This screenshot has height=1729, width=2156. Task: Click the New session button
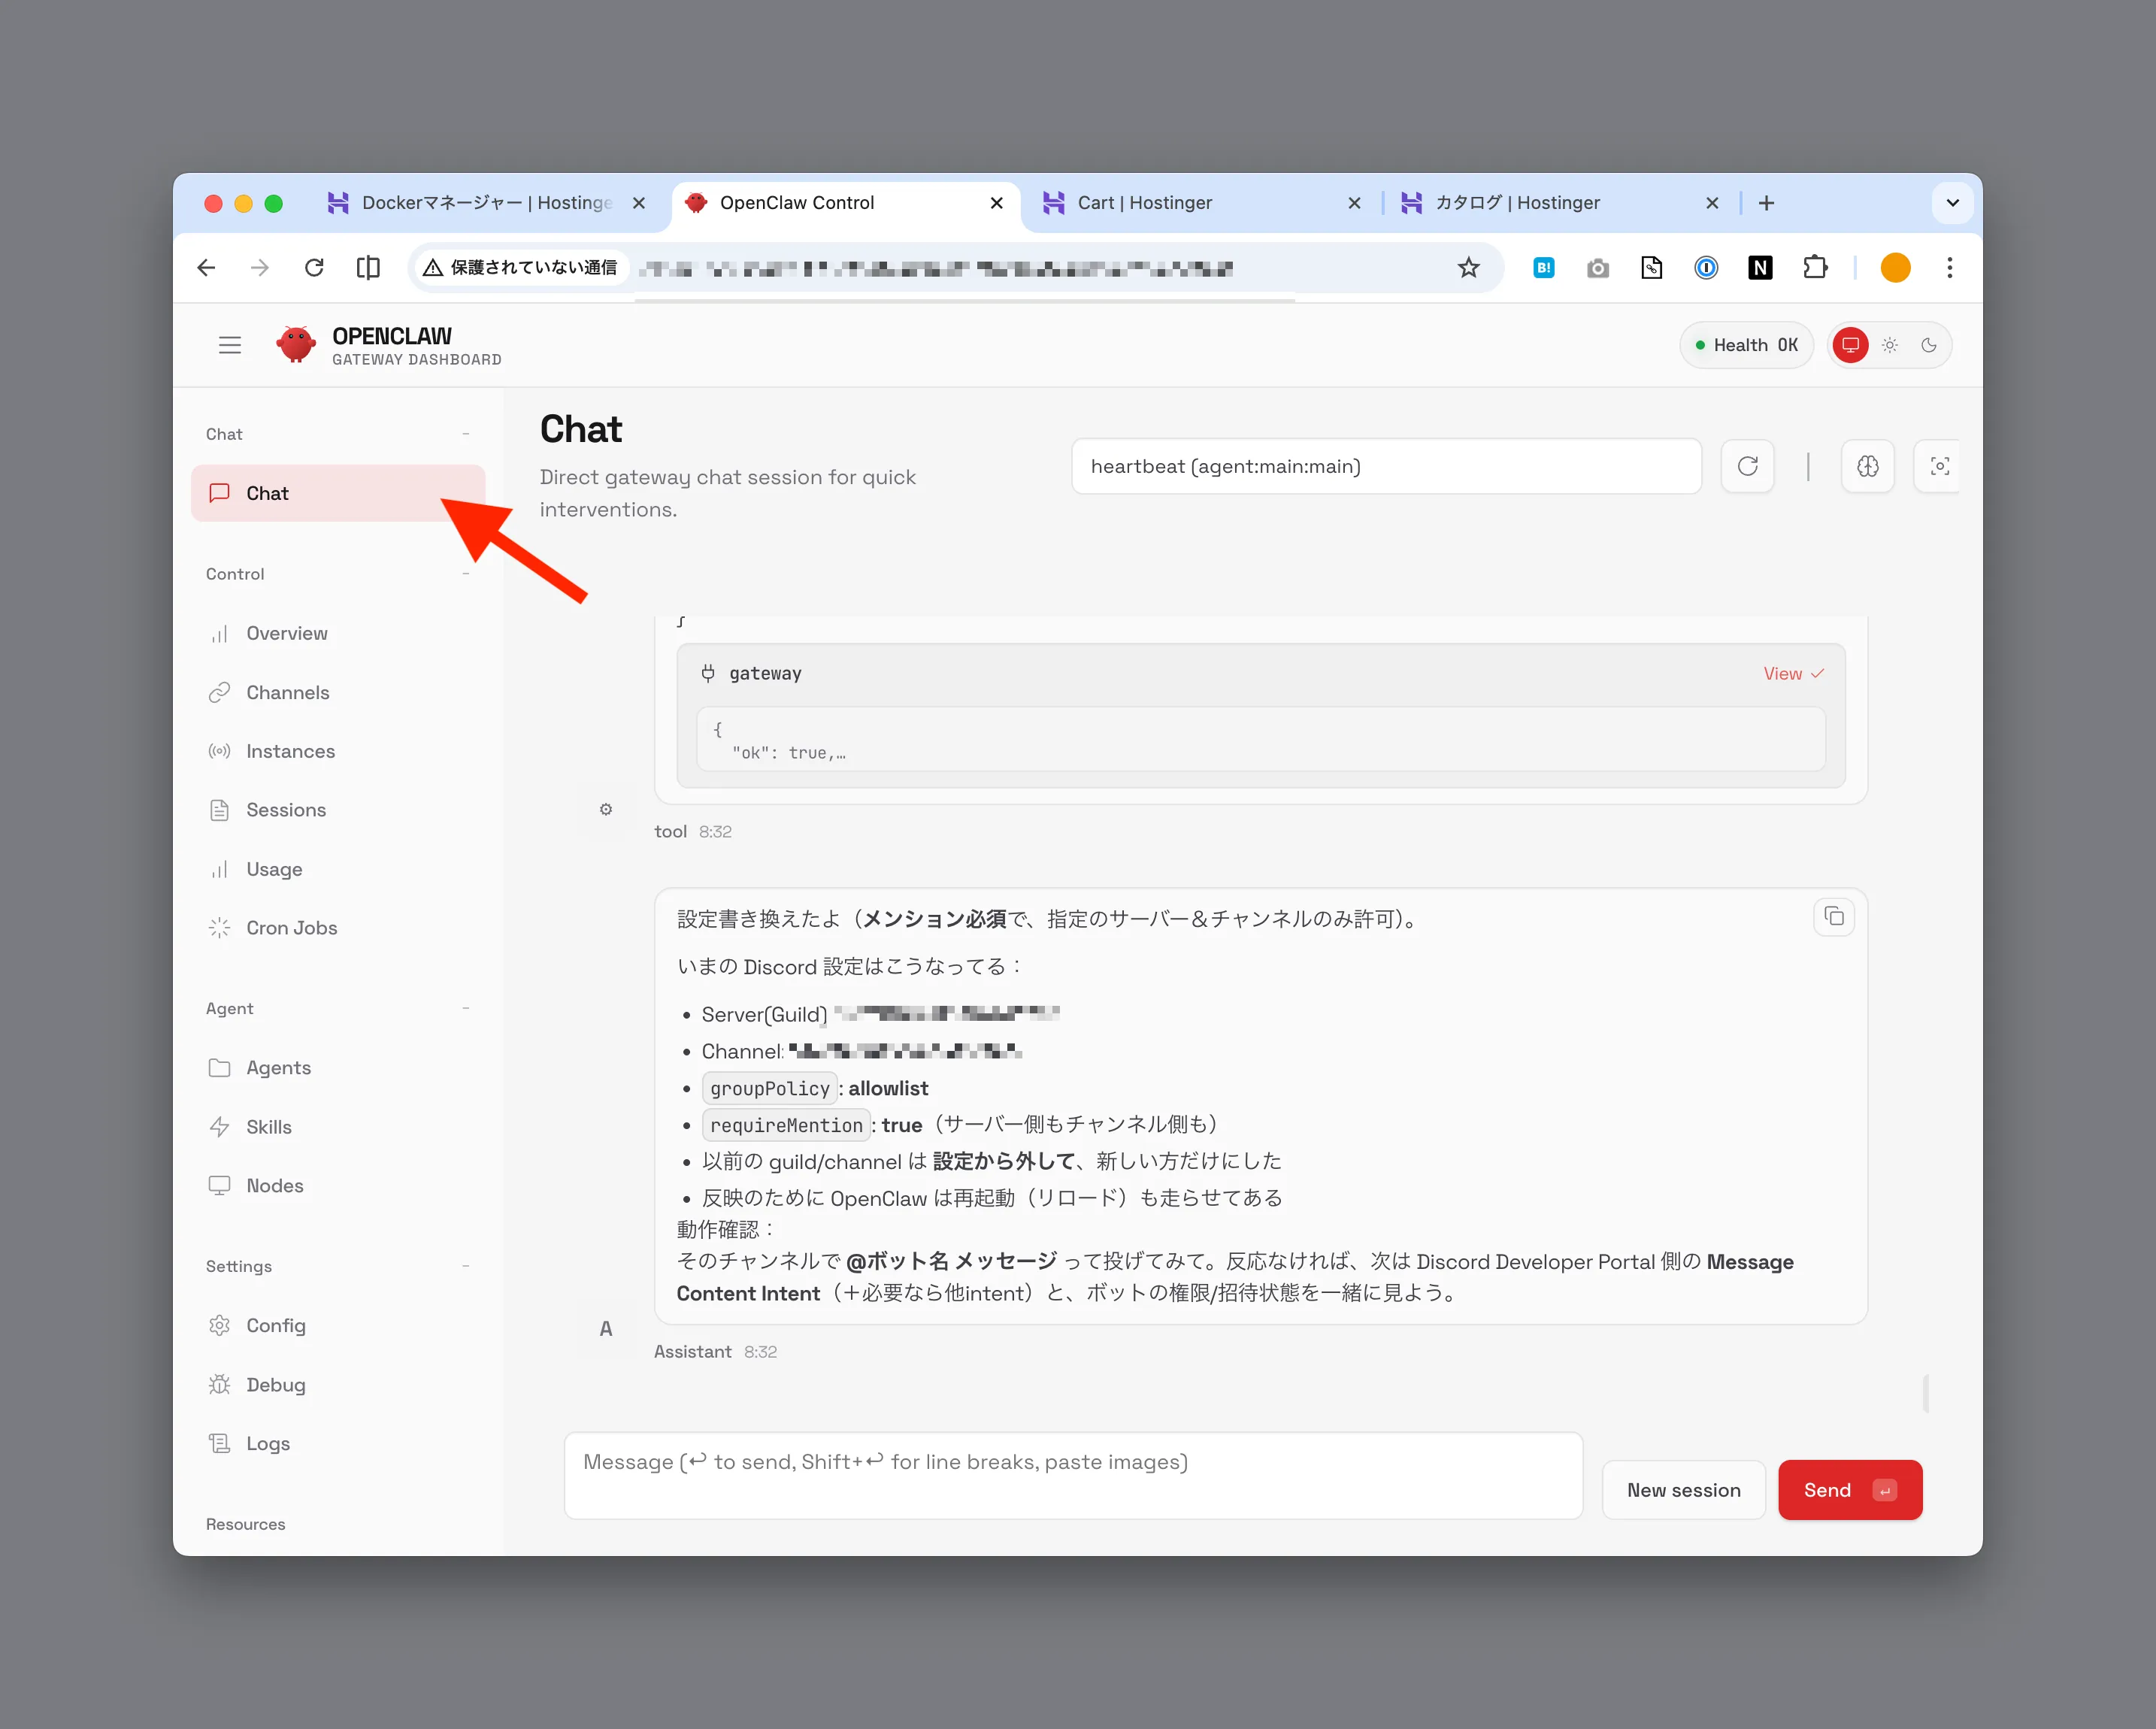tap(1683, 1490)
